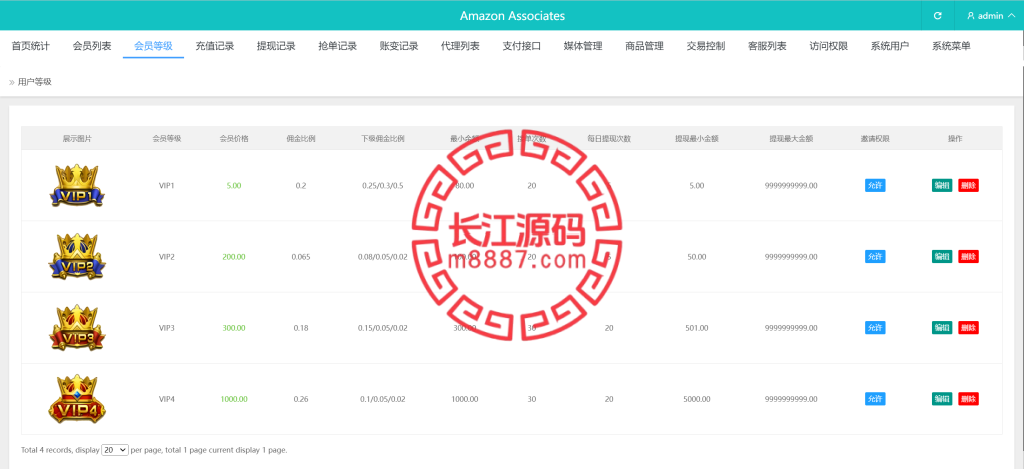
Task: Click the 0.1/0.05/0.02 sub-commission value
Action: pyautogui.click(x=383, y=398)
